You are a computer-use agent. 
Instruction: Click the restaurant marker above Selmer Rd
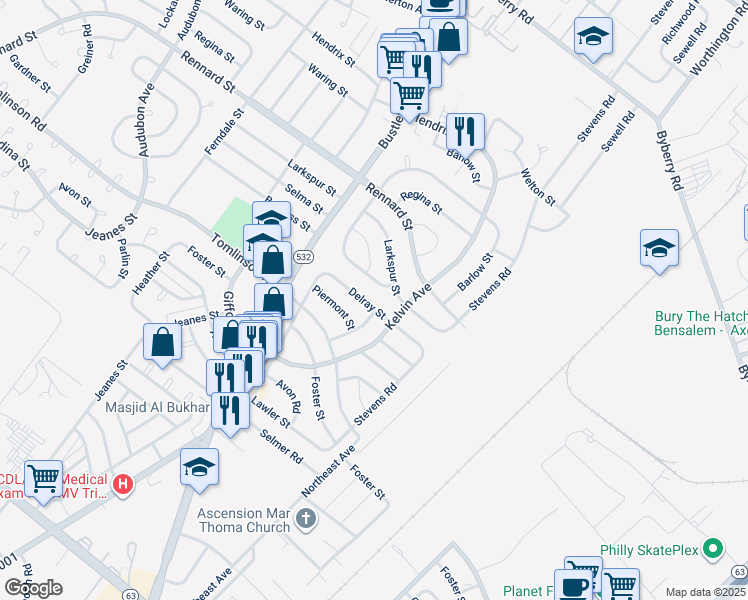click(x=230, y=411)
